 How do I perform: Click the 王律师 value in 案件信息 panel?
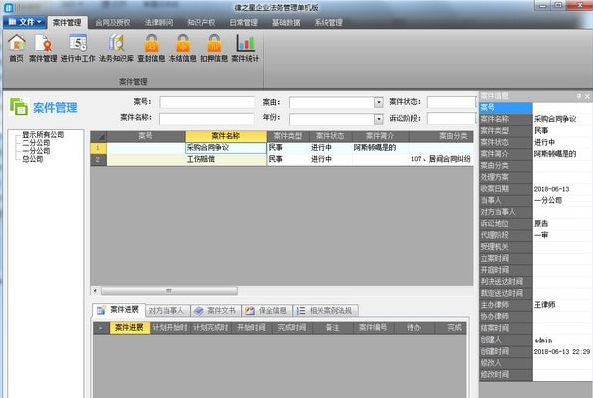pos(545,305)
